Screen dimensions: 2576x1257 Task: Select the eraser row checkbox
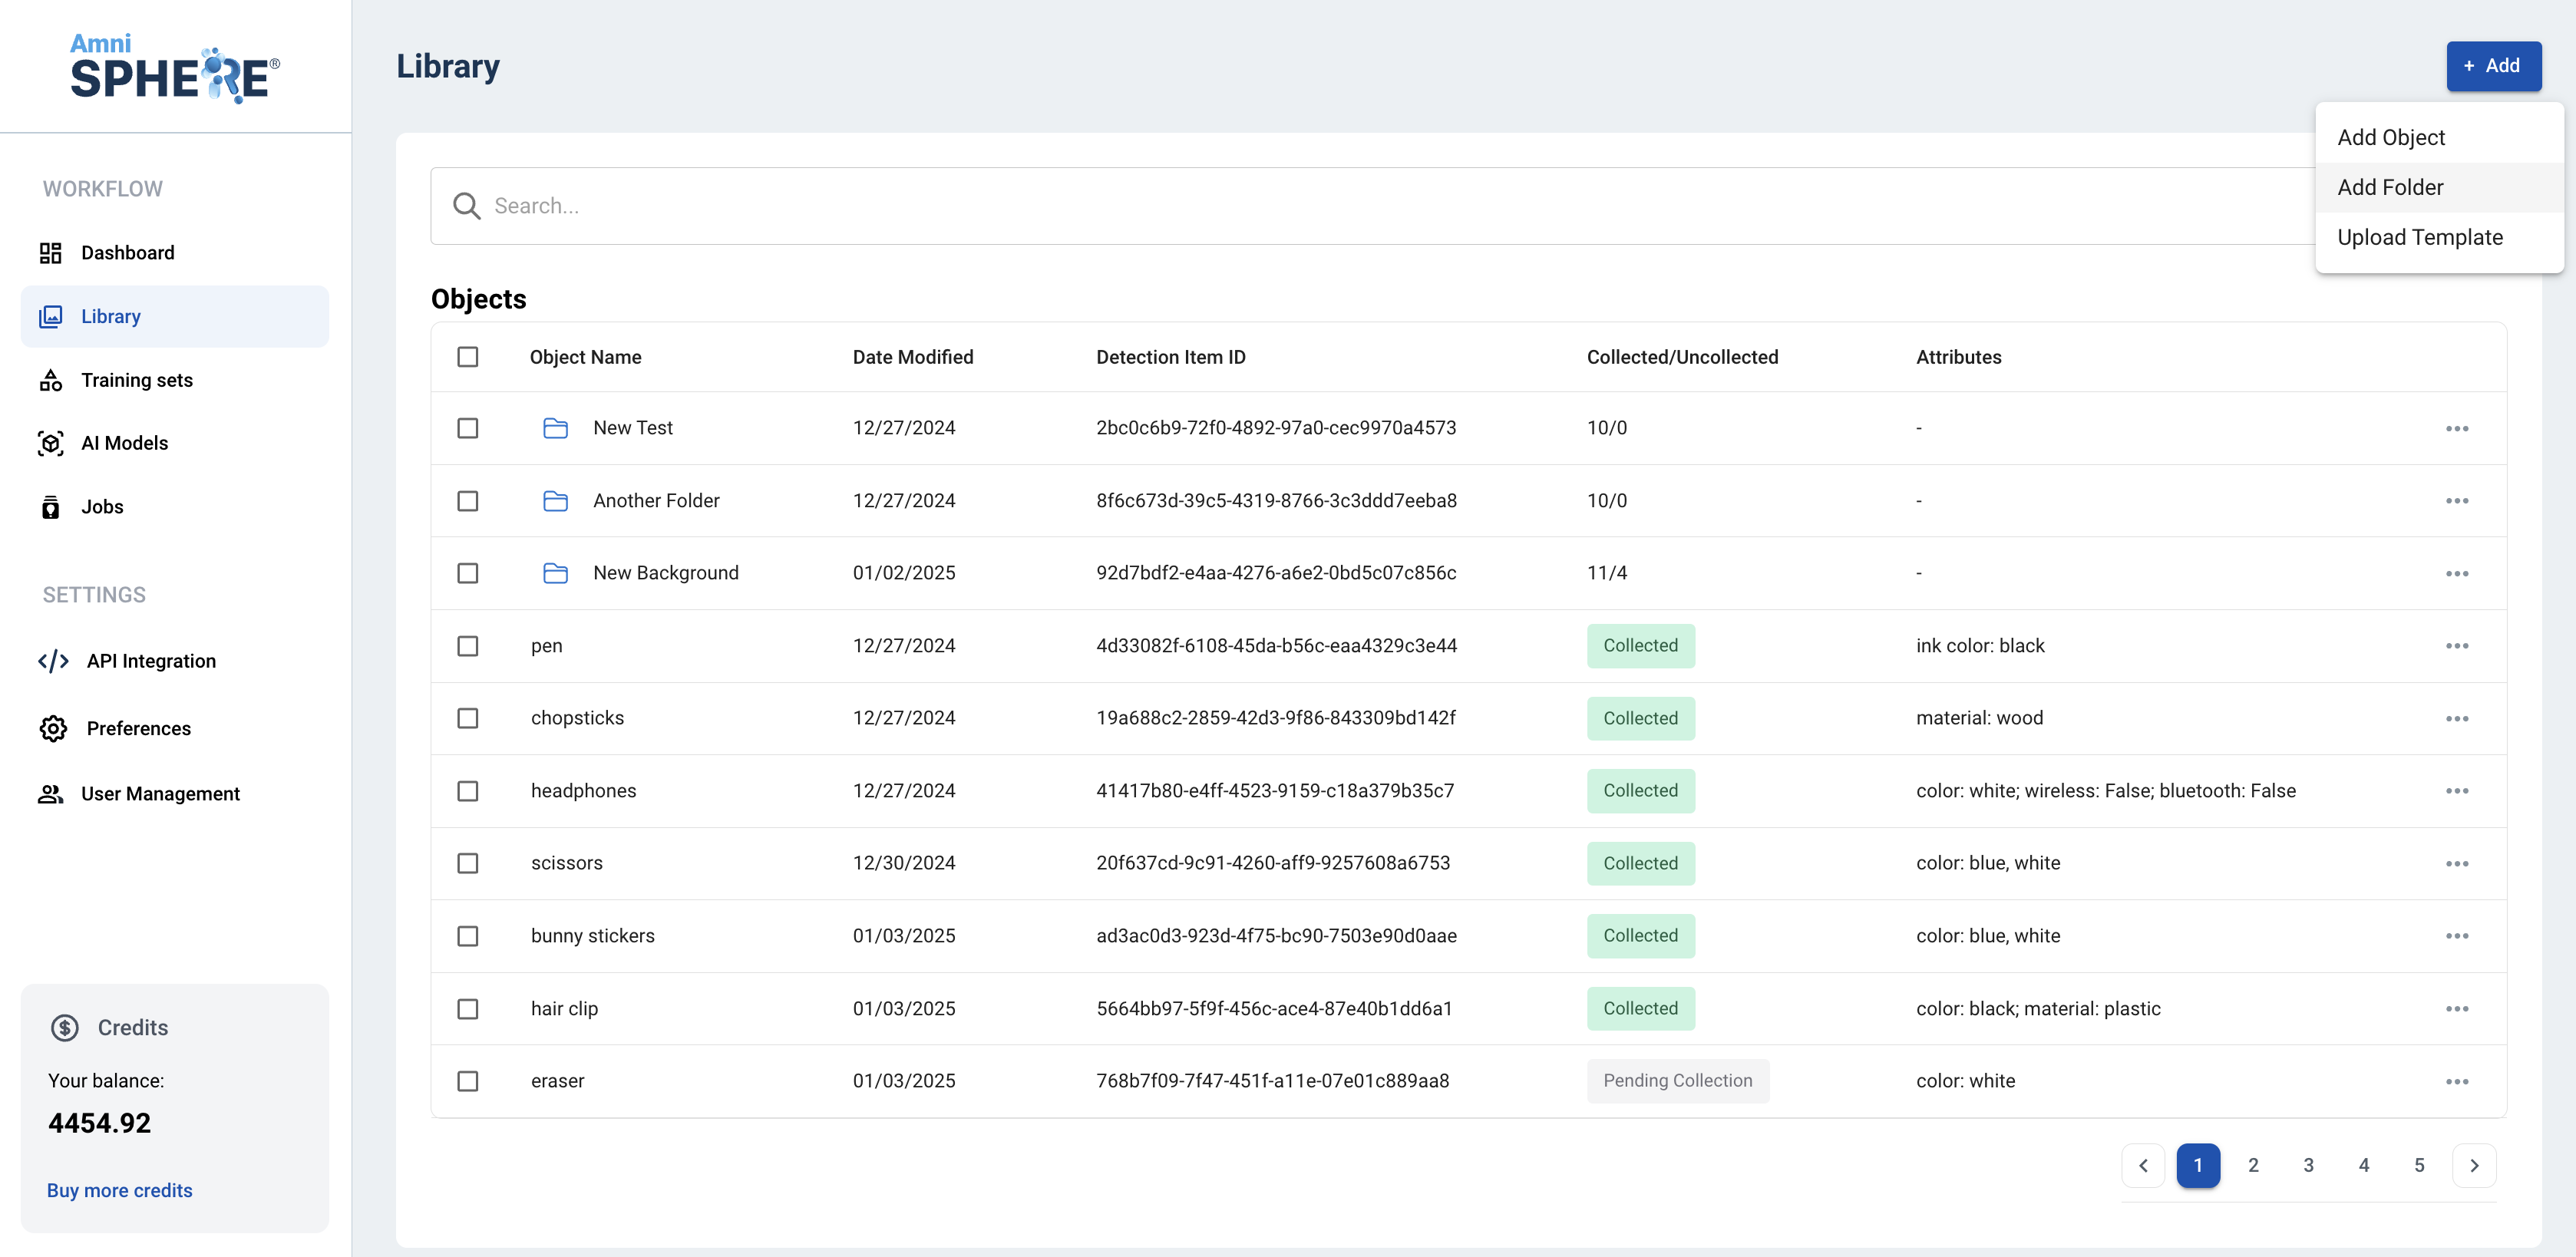click(x=467, y=1081)
